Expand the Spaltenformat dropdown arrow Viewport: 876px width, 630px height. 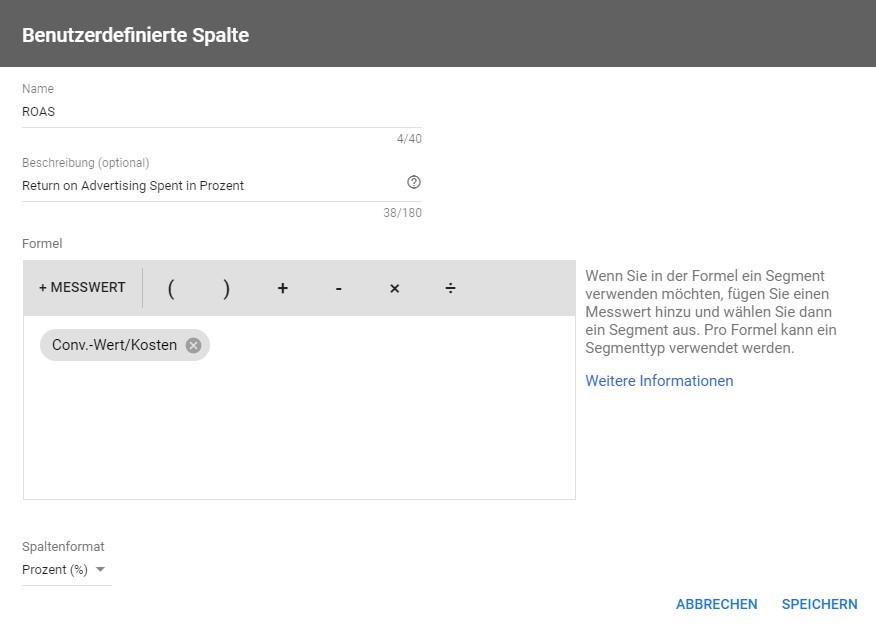(101, 570)
